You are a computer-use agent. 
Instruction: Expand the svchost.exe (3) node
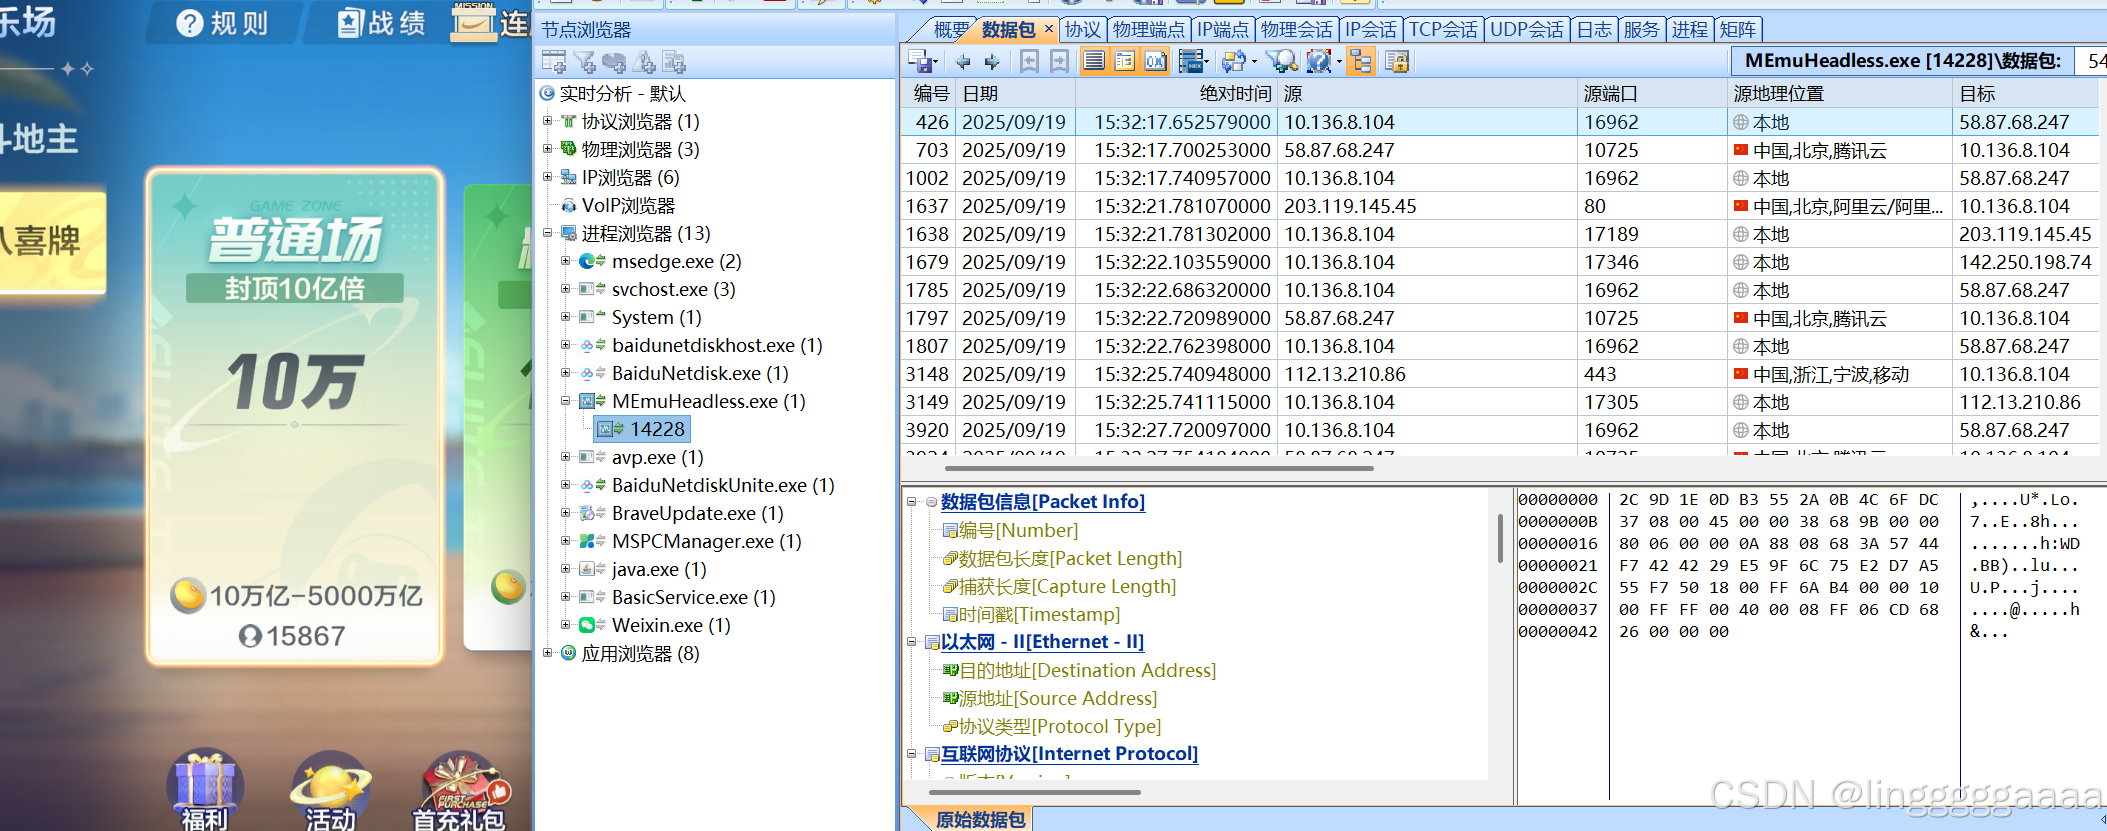coord(565,289)
